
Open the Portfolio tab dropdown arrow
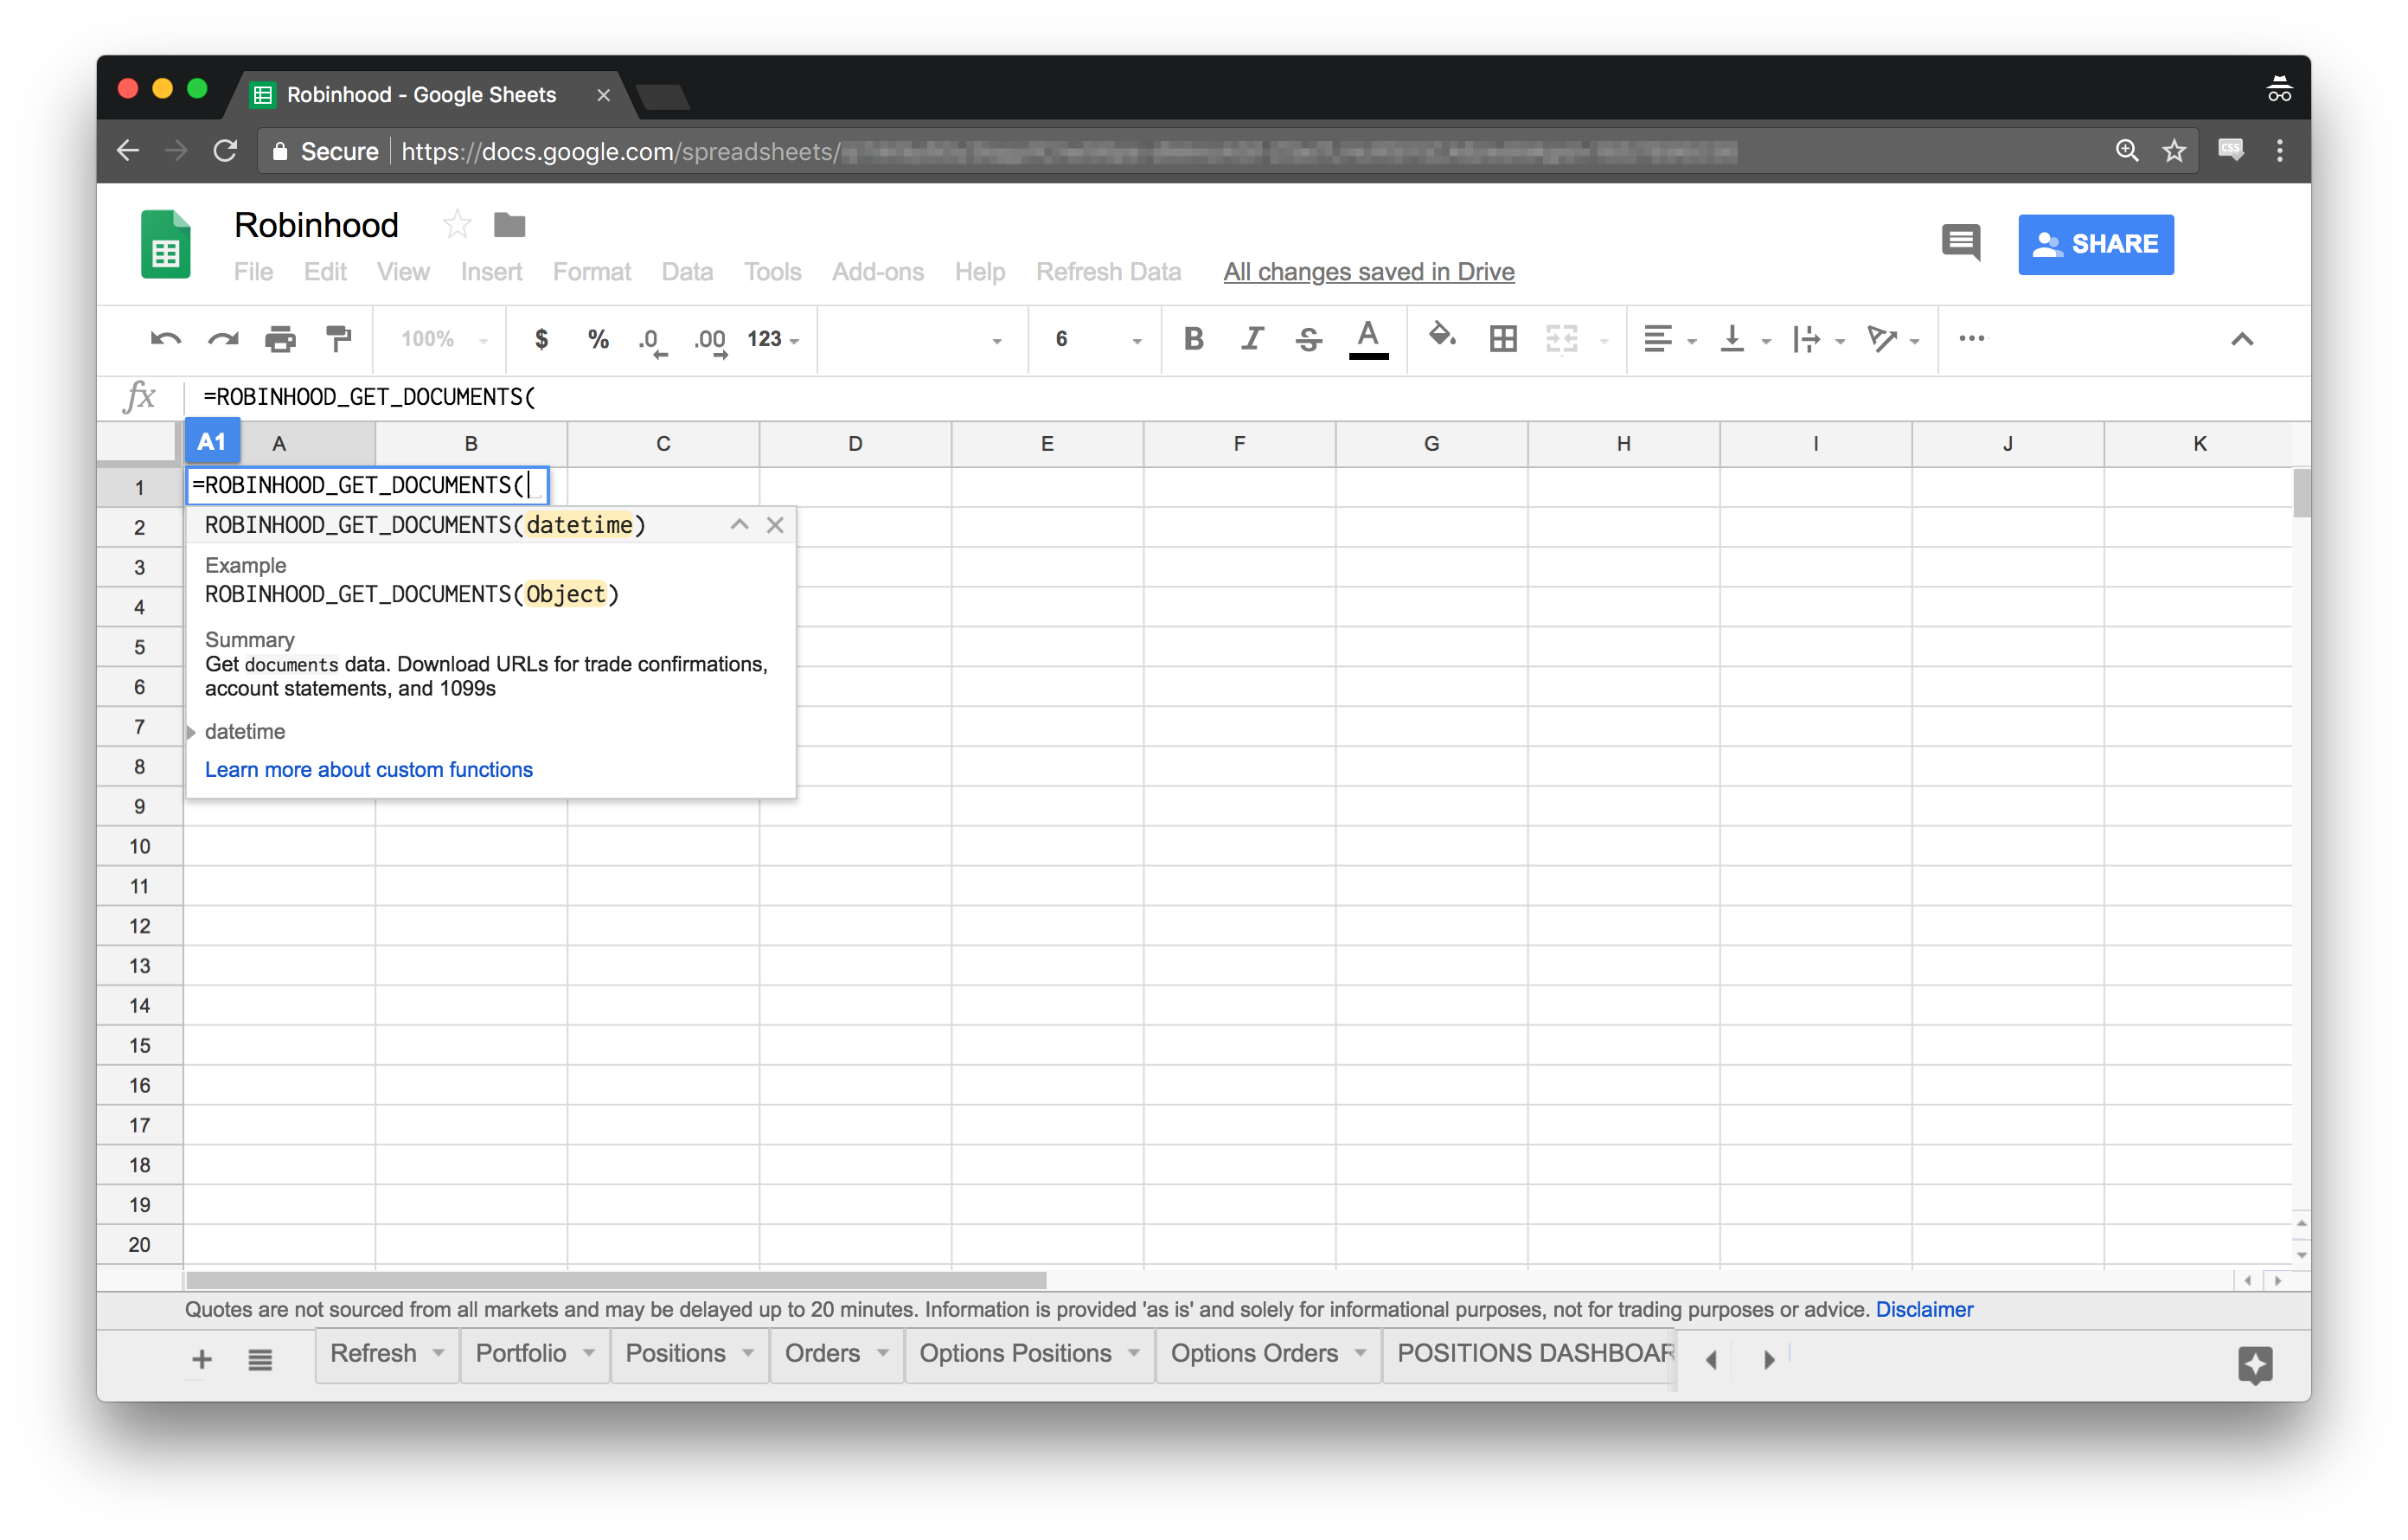pos(589,1353)
